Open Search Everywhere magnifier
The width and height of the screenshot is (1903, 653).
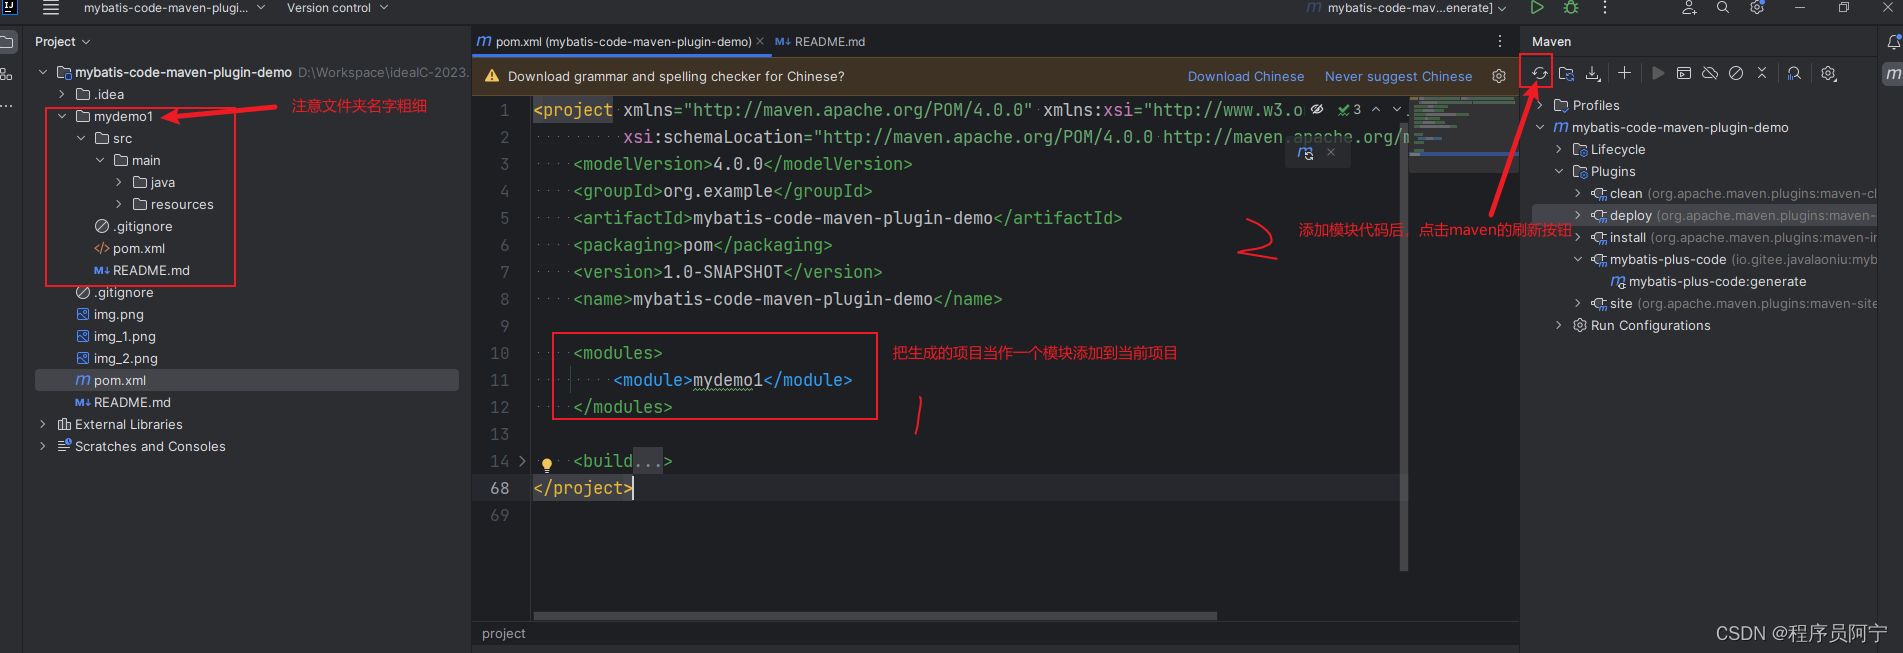pyautogui.click(x=1723, y=8)
